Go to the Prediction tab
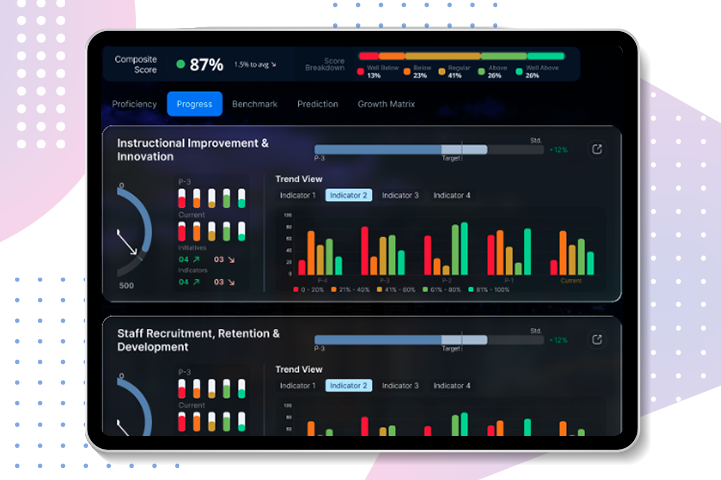The width and height of the screenshot is (721, 480). [x=318, y=104]
